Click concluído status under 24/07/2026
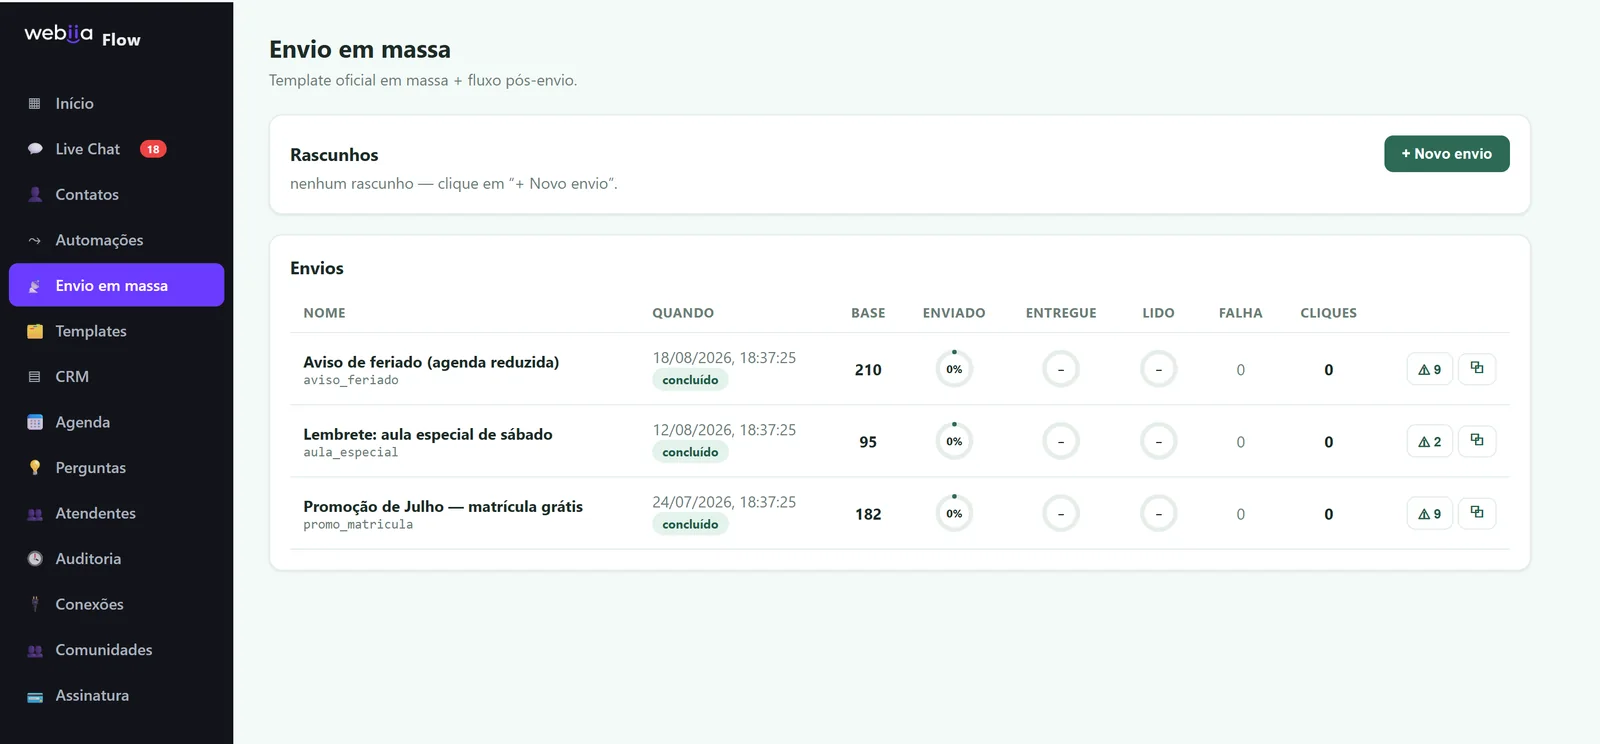 (x=690, y=524)
